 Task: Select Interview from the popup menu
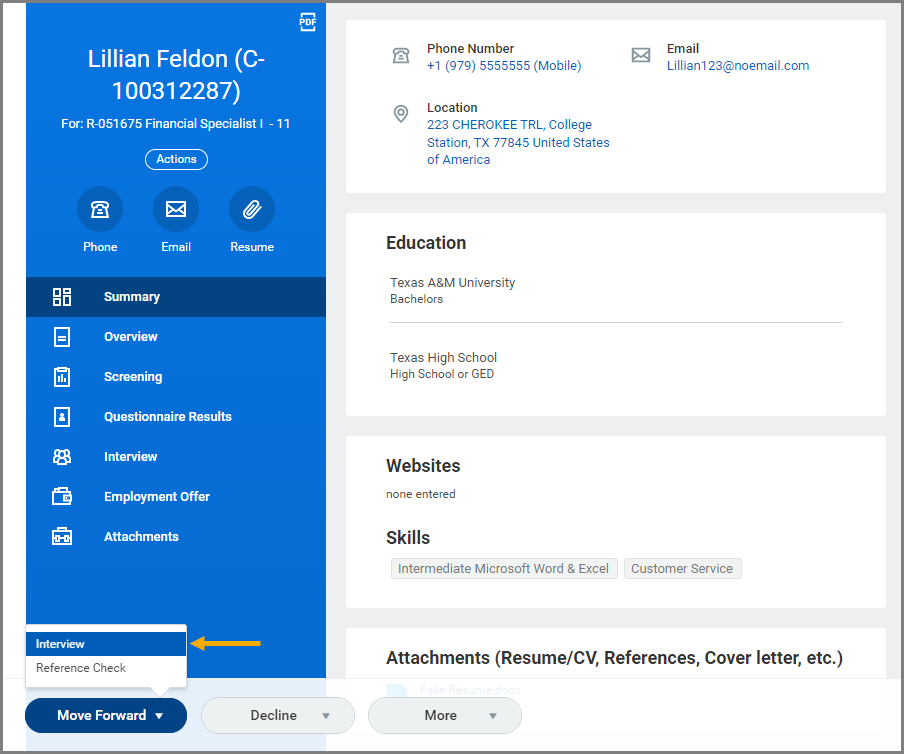click(x=106, y=644)
